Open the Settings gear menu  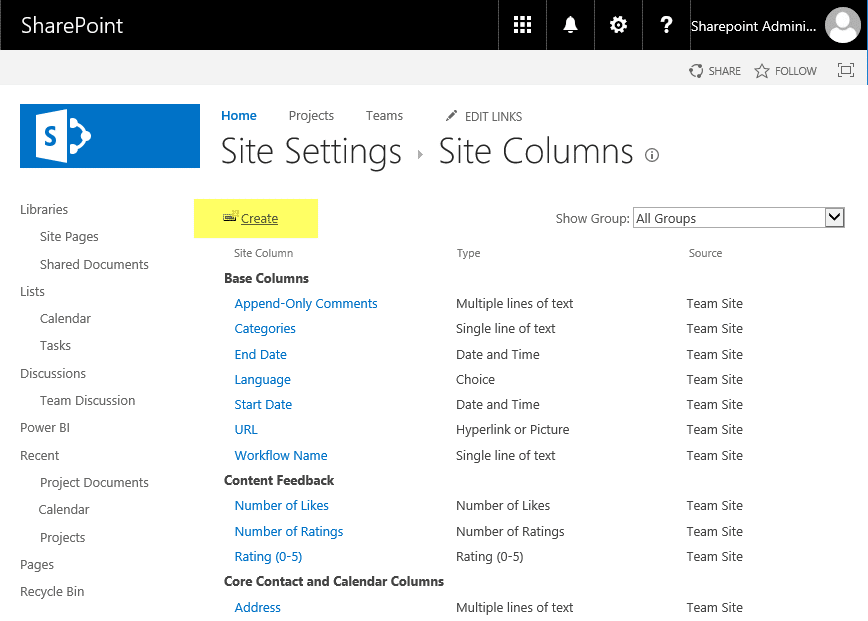(x=618, y=25)
